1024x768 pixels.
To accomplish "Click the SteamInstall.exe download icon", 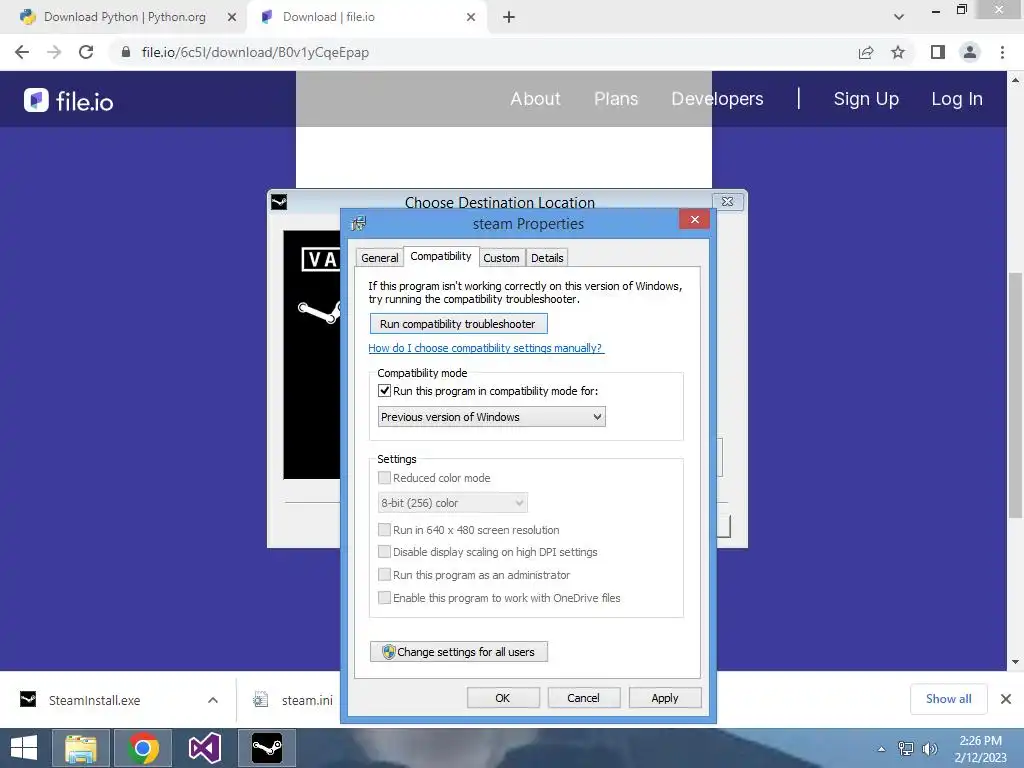I will tap(28, 699).
